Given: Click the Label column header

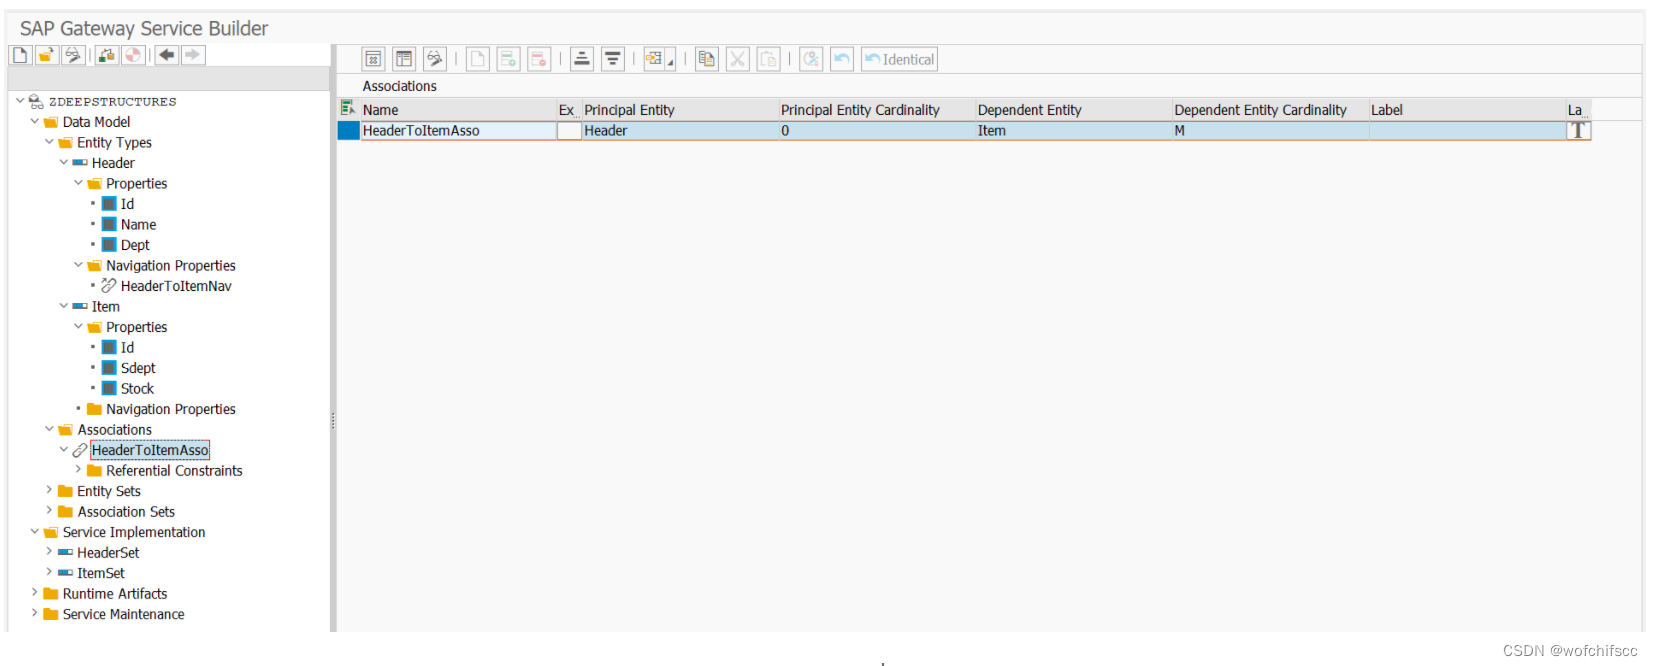Looking at the screenshot, I should pyautogui.click(x=1467, y=109).
